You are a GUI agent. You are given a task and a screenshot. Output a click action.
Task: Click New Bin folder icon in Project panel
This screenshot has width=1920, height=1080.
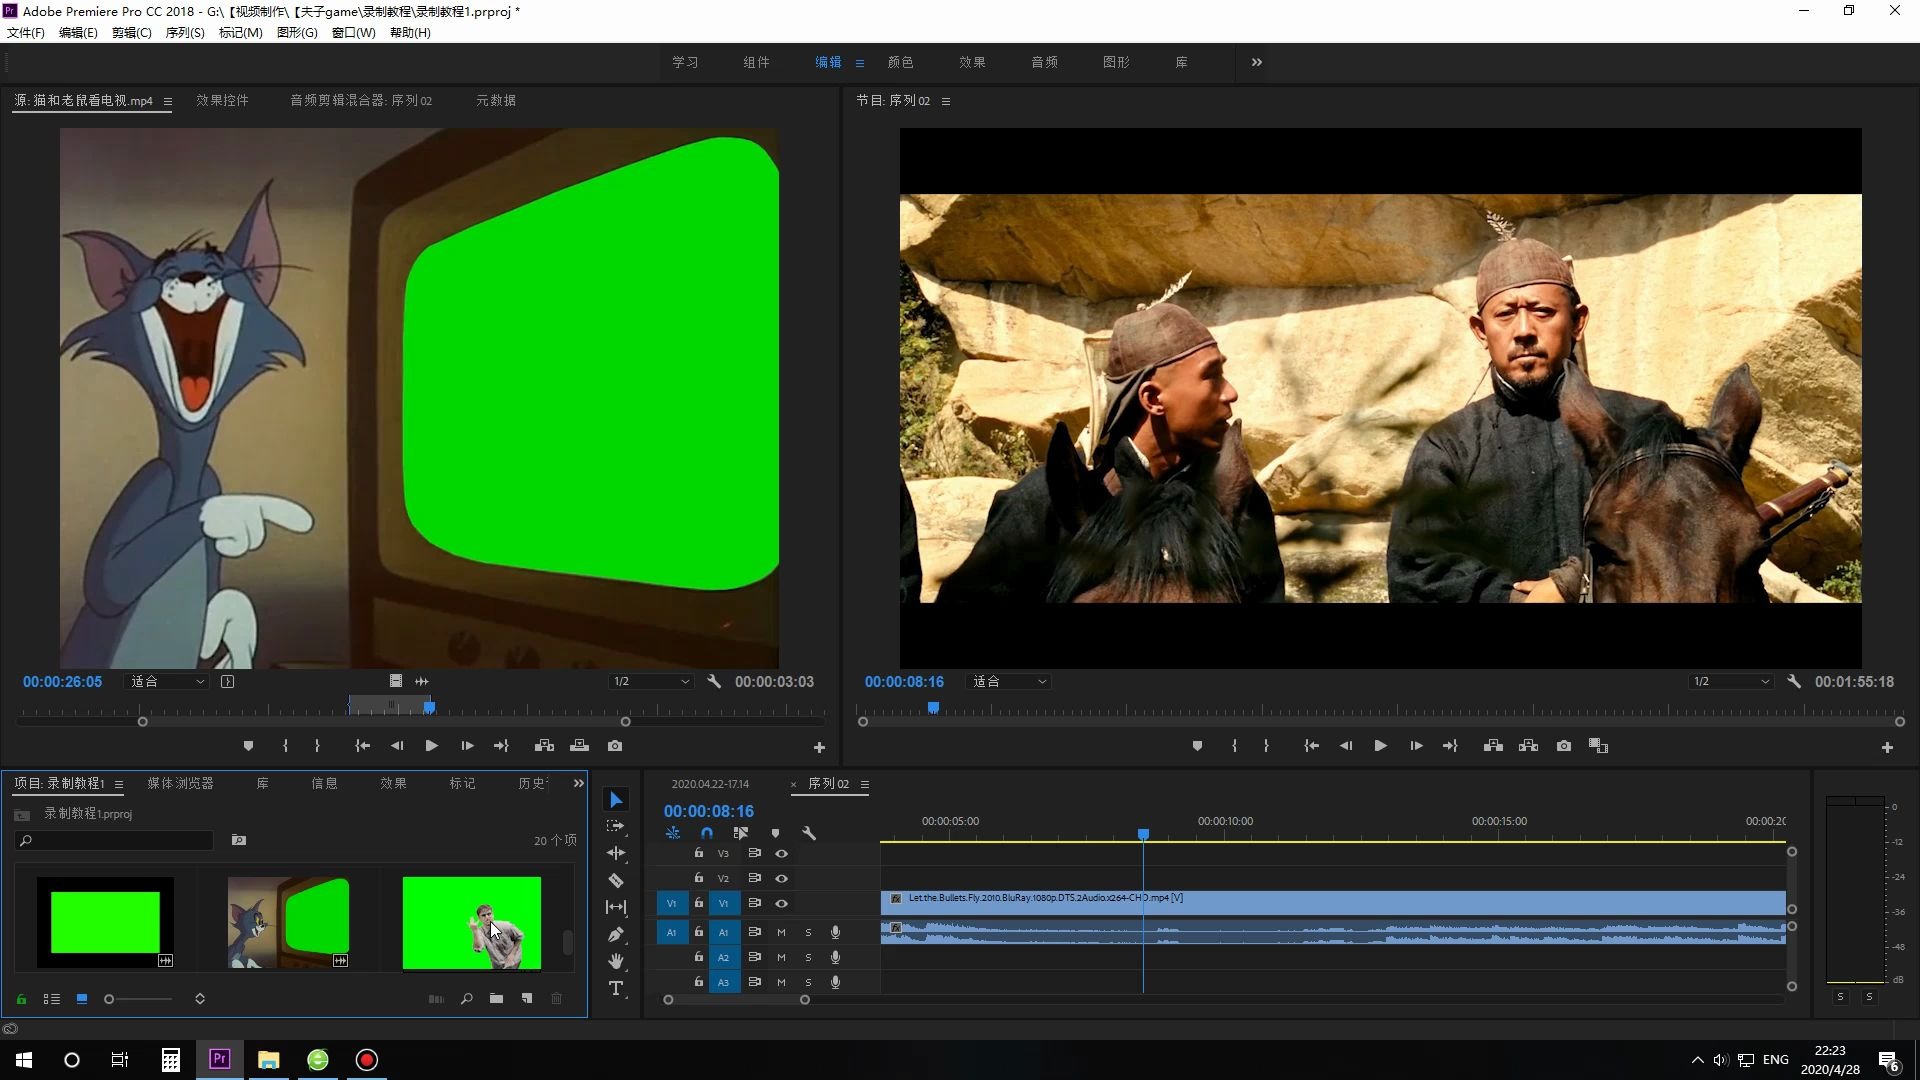click(496, 999)
